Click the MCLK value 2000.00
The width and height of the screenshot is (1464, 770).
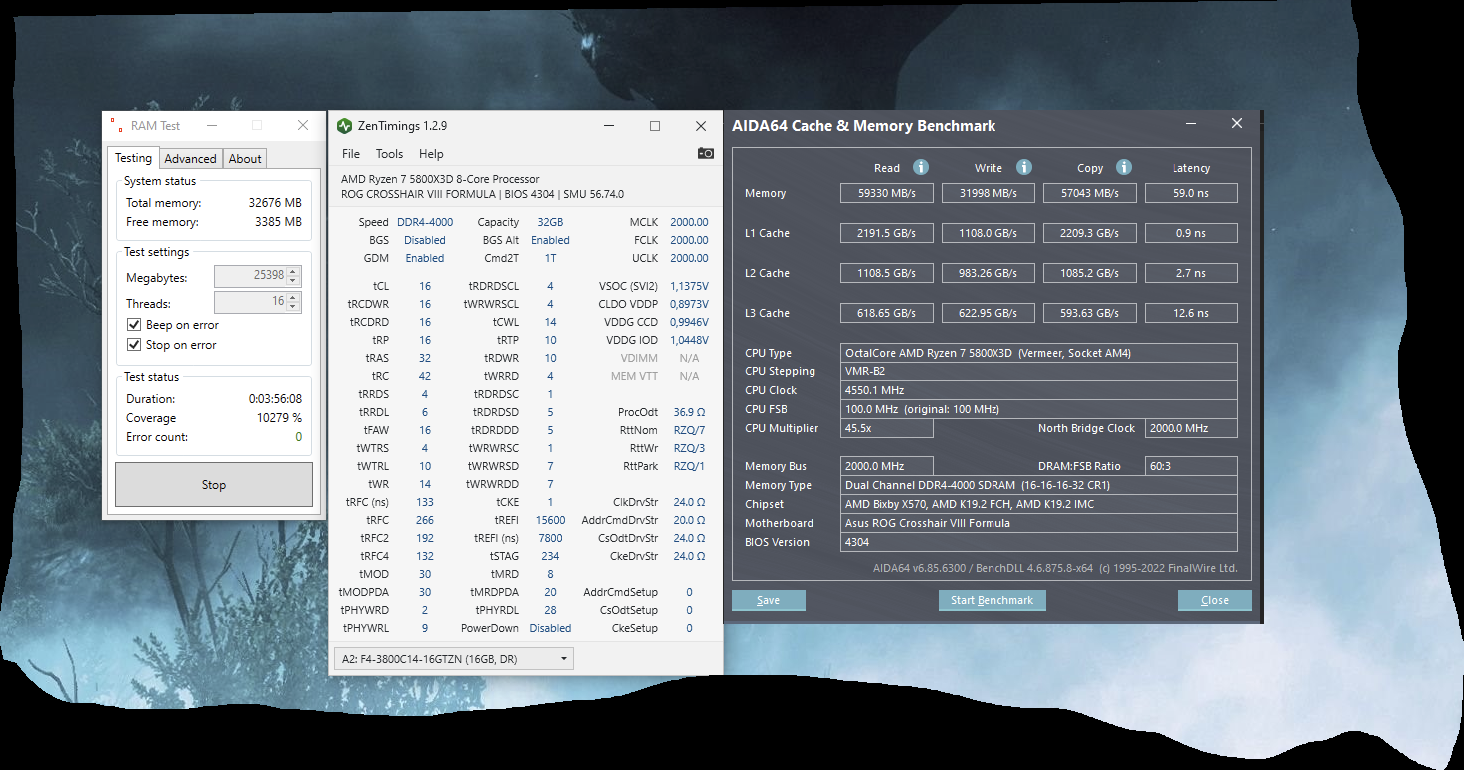689,222
